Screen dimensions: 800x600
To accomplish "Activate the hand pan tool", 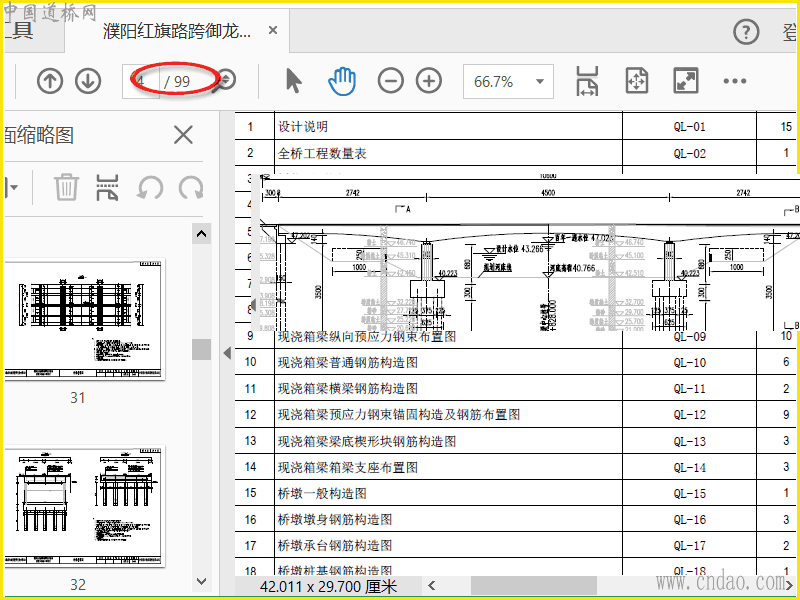I will click(341, 81).
